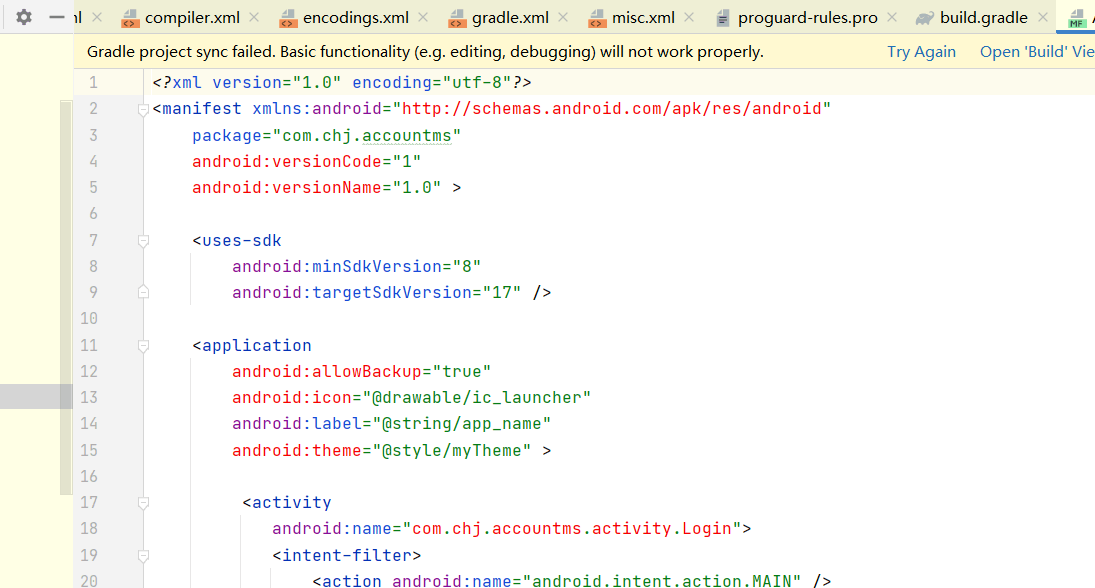Hide the tool window with minus icon
Screen dimensions: 1095x588
tap(57, 17)
